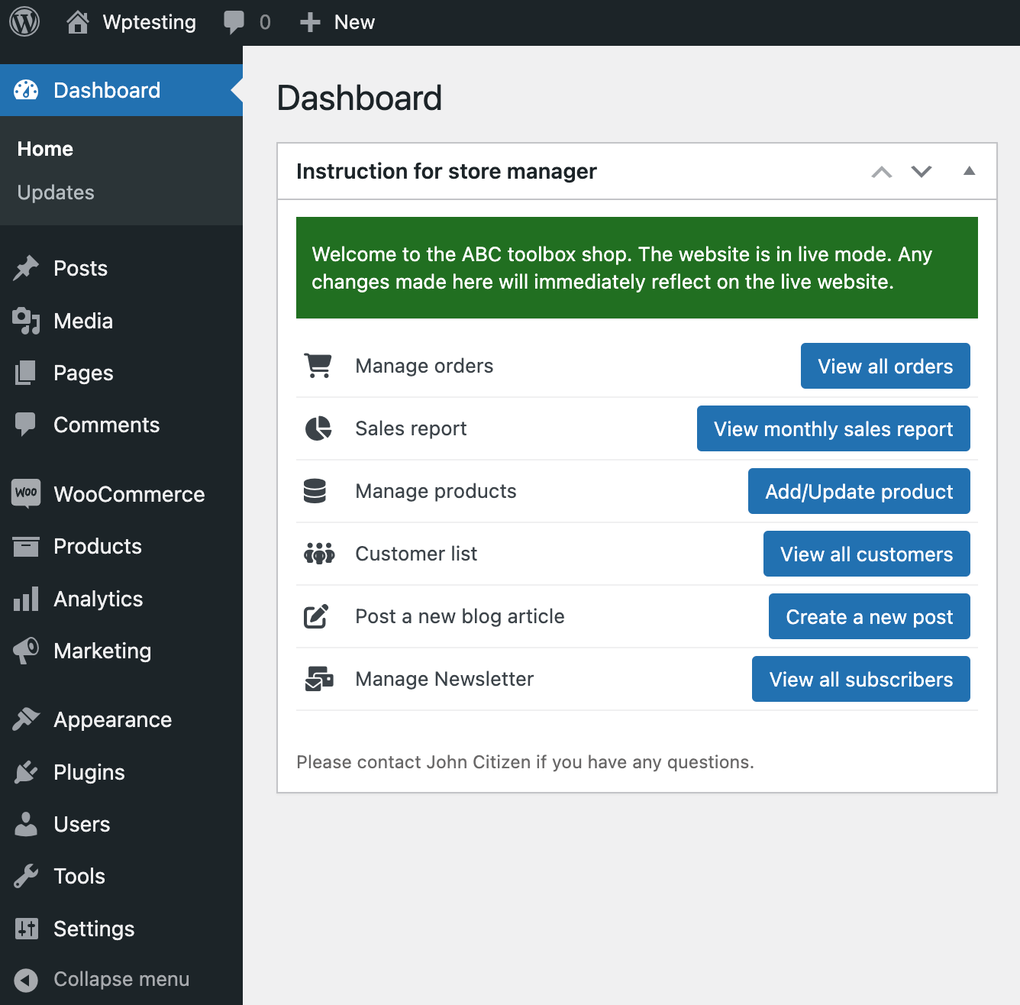Image resolution: width=1020 pixels, height=1005 pixels.
Task: Click the pie chart icon next to Sales report
Action: pos(318,428)
